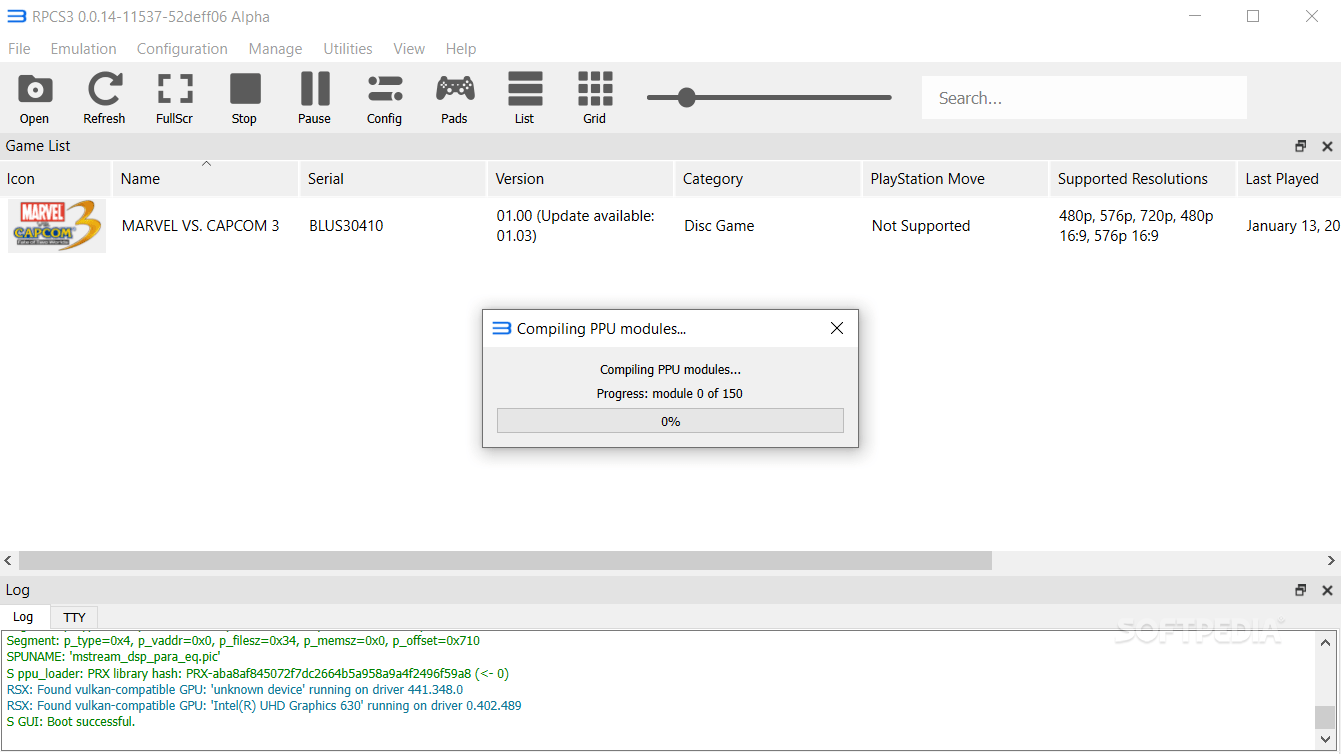Viewport: 1341px width, 754px height.
Task: Click the Icon column header
Action: tap(56, 179)
